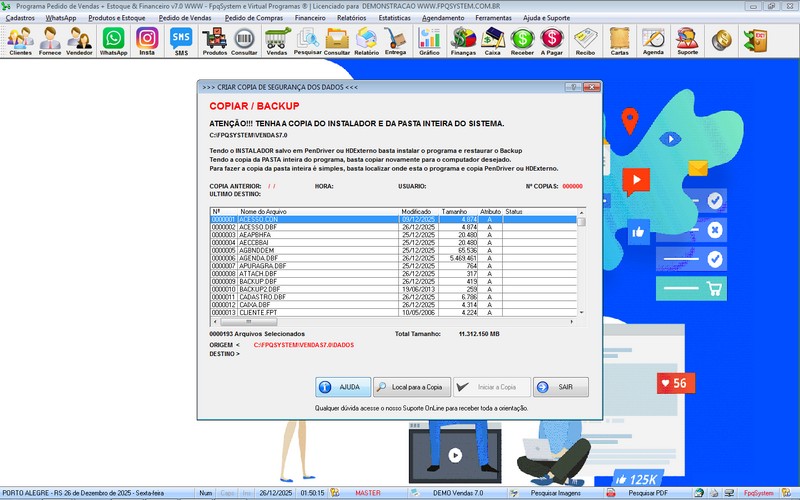Click the FpqSystem status bar link
Screen dimensions: 800x500
[758, 493]
